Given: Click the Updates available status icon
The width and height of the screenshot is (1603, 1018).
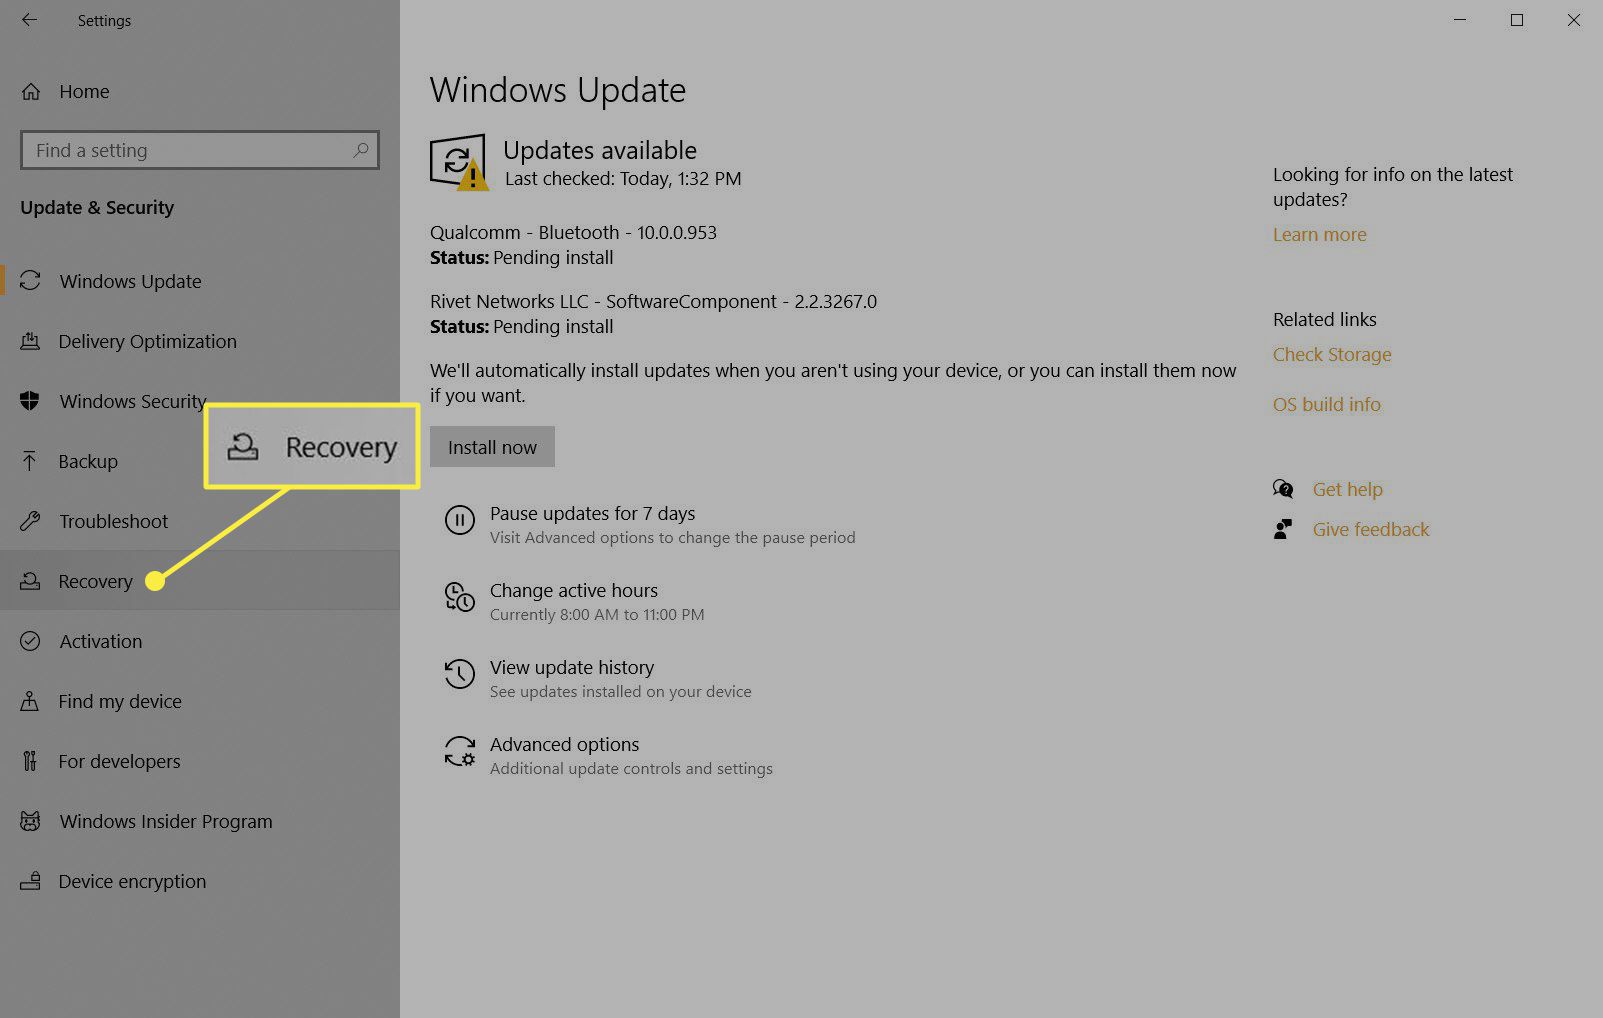Looking at the screenshot, I should tap(459, 162).
